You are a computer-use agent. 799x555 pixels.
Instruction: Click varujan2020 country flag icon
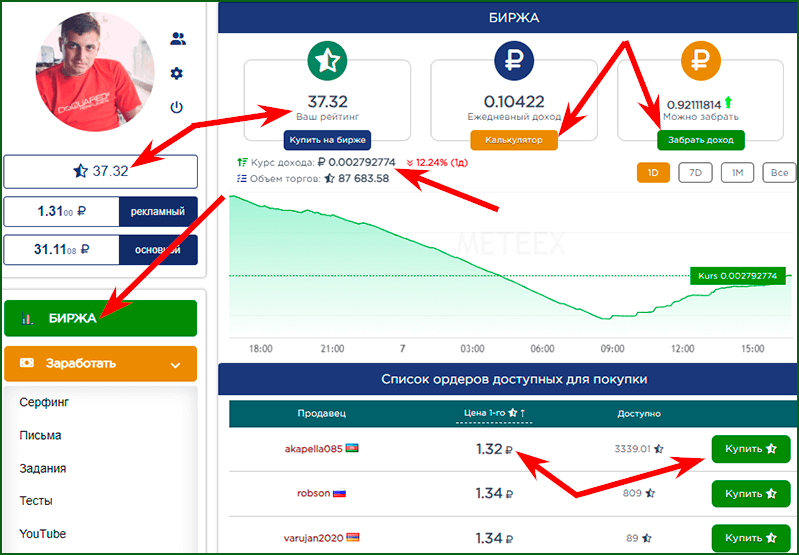point(353,538)
